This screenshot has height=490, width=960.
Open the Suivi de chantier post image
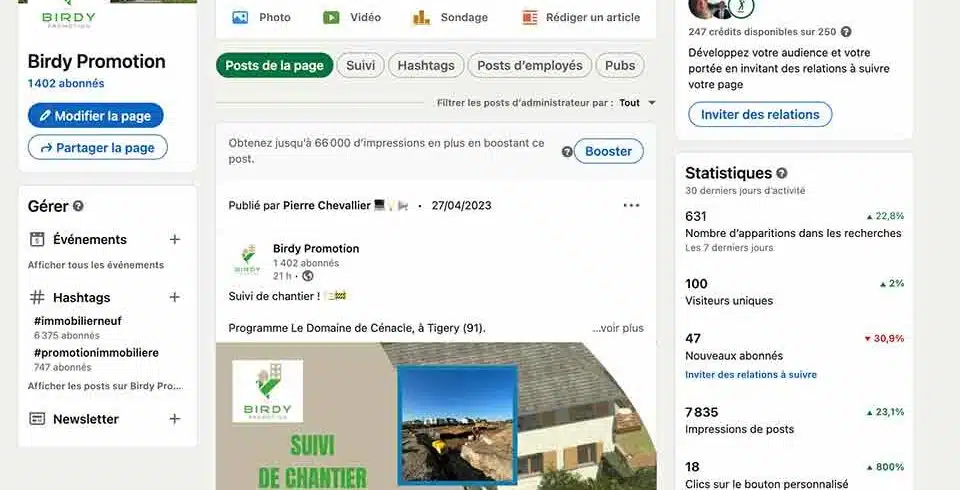436,416
